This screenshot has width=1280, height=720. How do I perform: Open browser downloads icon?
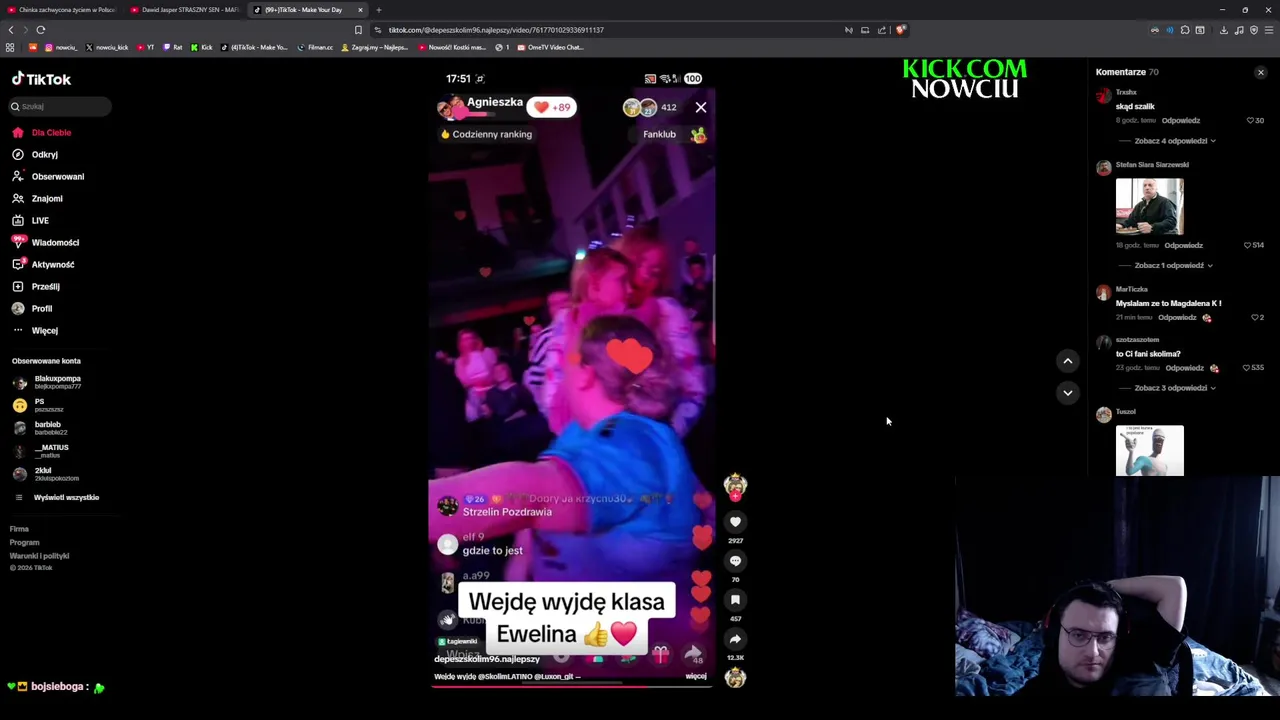(1223, 30)
